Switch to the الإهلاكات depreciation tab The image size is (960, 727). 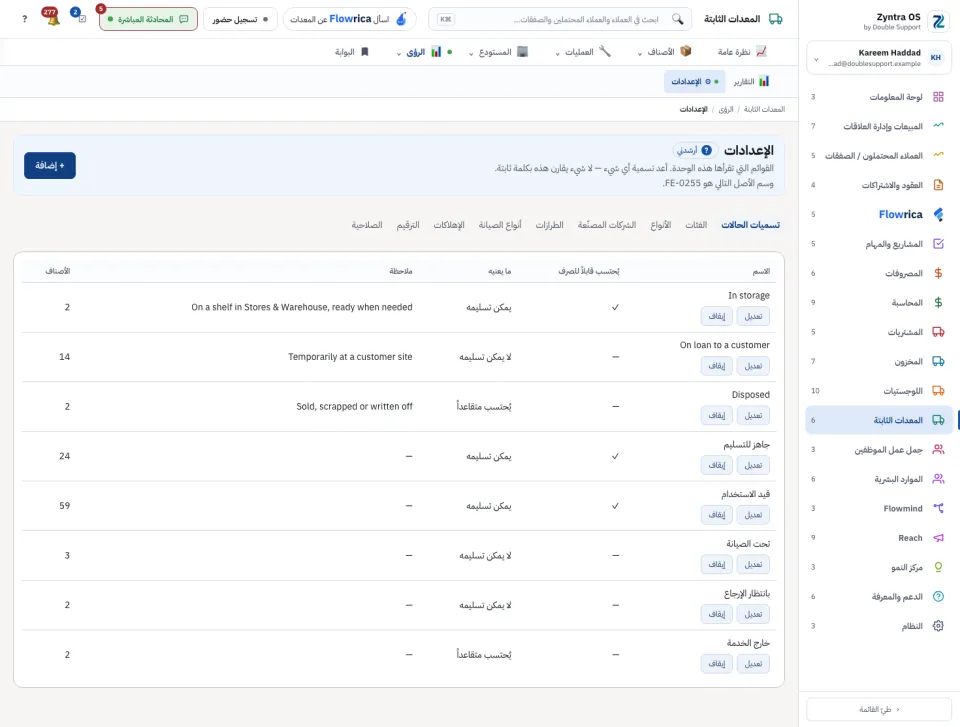tap(449, 225)
